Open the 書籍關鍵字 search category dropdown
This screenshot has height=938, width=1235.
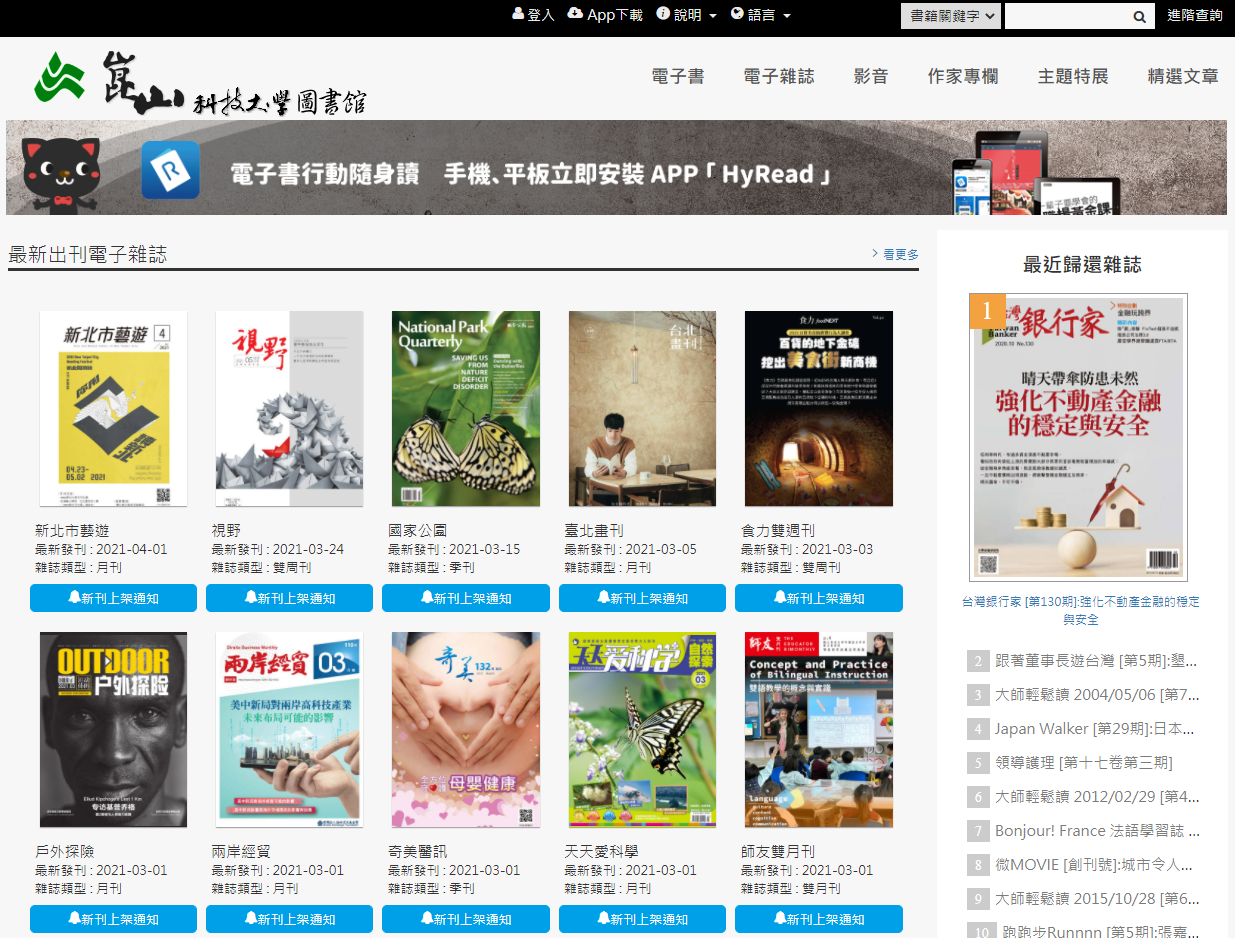[x=949, y=16]
